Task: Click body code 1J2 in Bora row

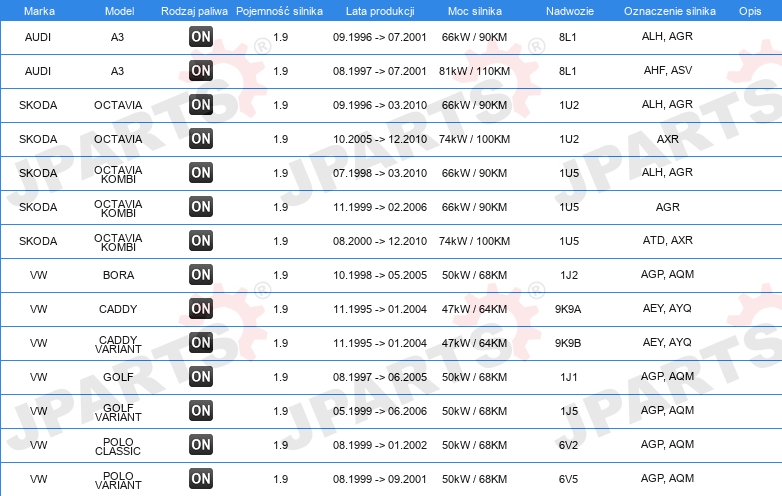Action: pos(569,275)
